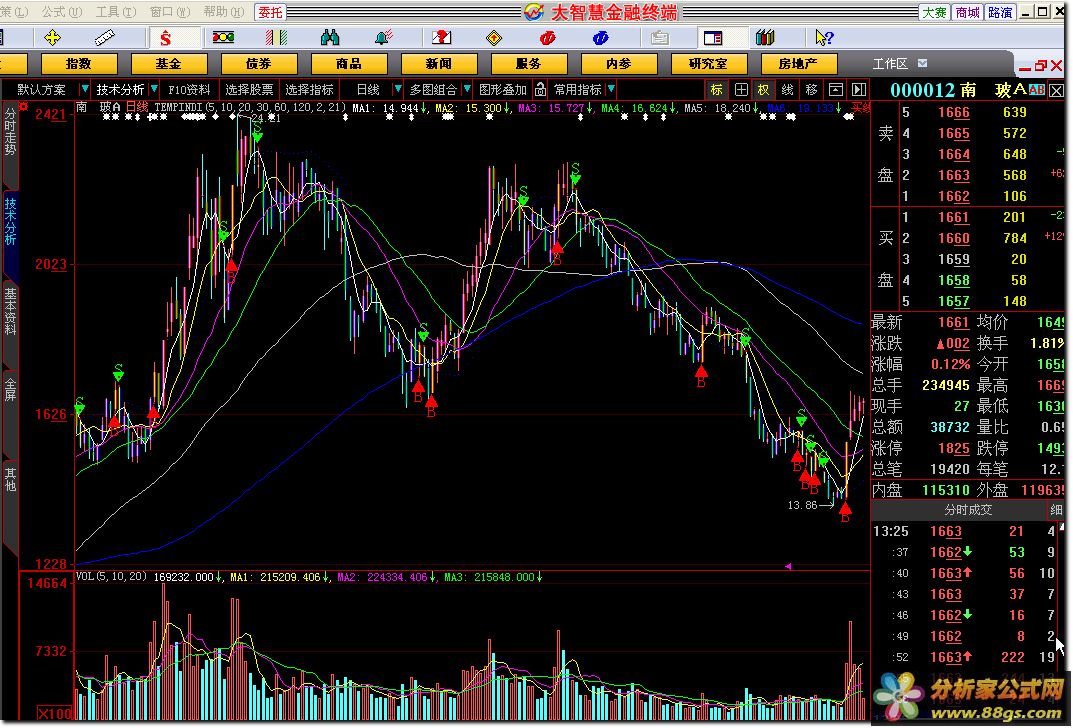Open the 研究室 category button

[708, 64]
